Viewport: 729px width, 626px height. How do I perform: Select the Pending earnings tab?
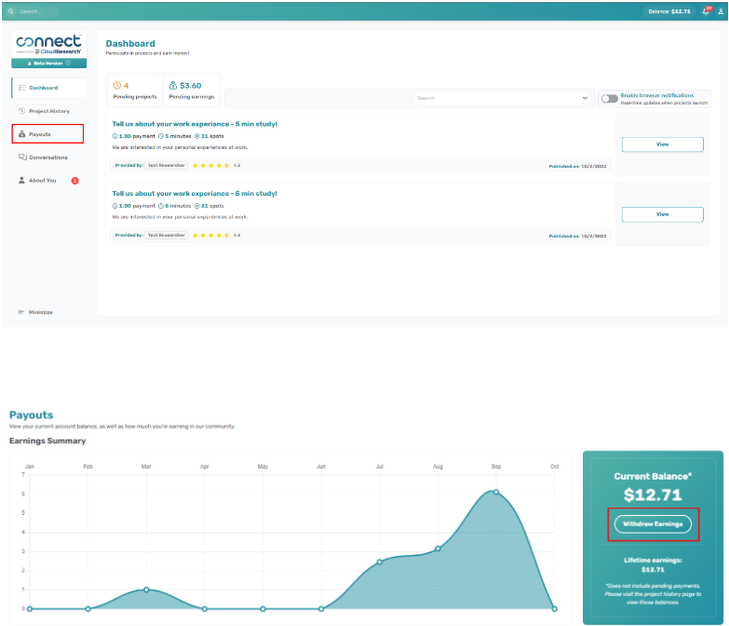192,90
